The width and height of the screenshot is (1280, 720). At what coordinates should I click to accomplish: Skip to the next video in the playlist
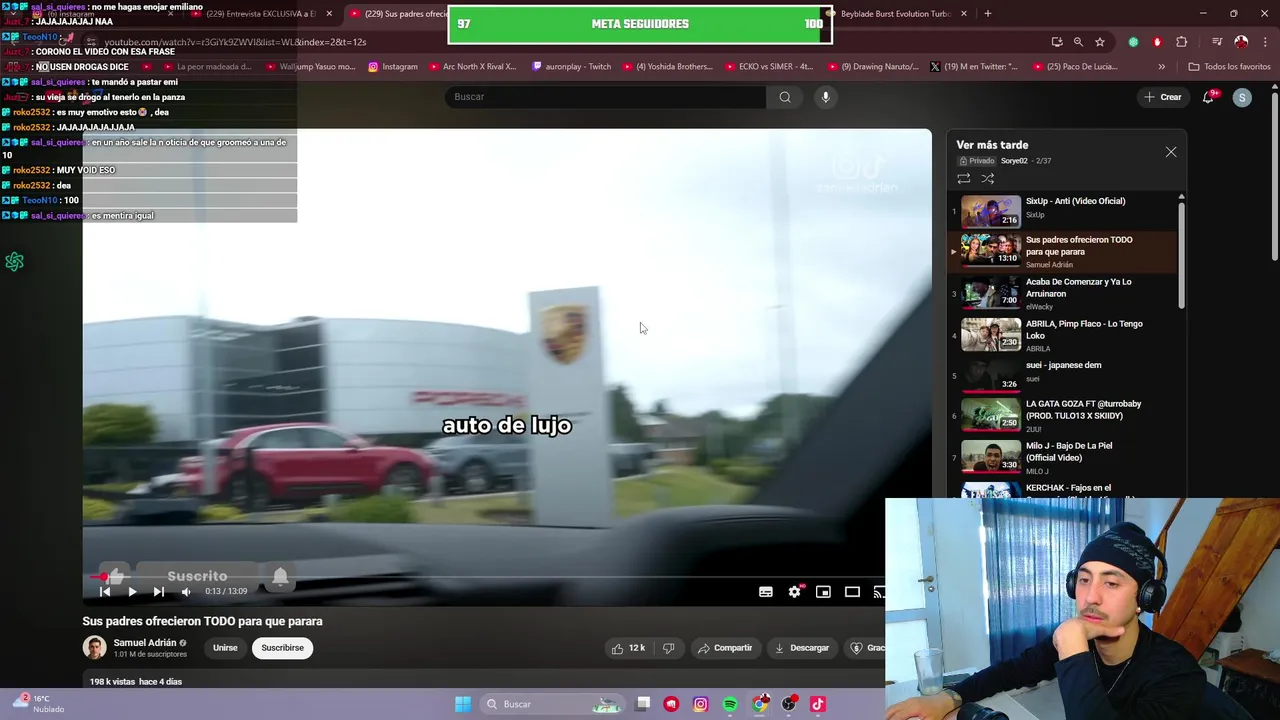[x=158, y=591]
